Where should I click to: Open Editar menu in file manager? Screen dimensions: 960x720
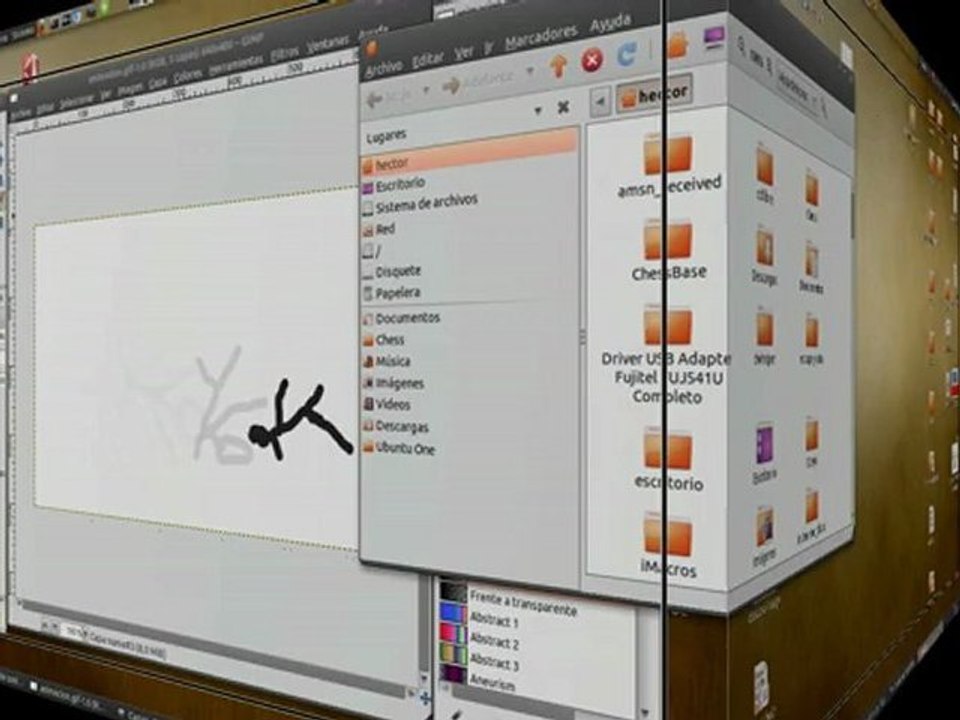[x=427, y=59]
